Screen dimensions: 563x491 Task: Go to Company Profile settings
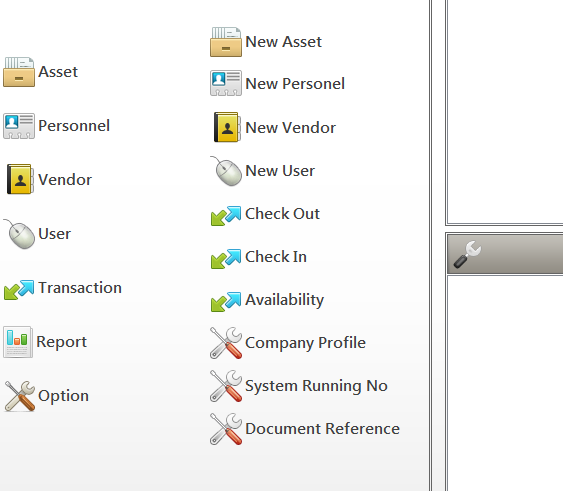306,343
